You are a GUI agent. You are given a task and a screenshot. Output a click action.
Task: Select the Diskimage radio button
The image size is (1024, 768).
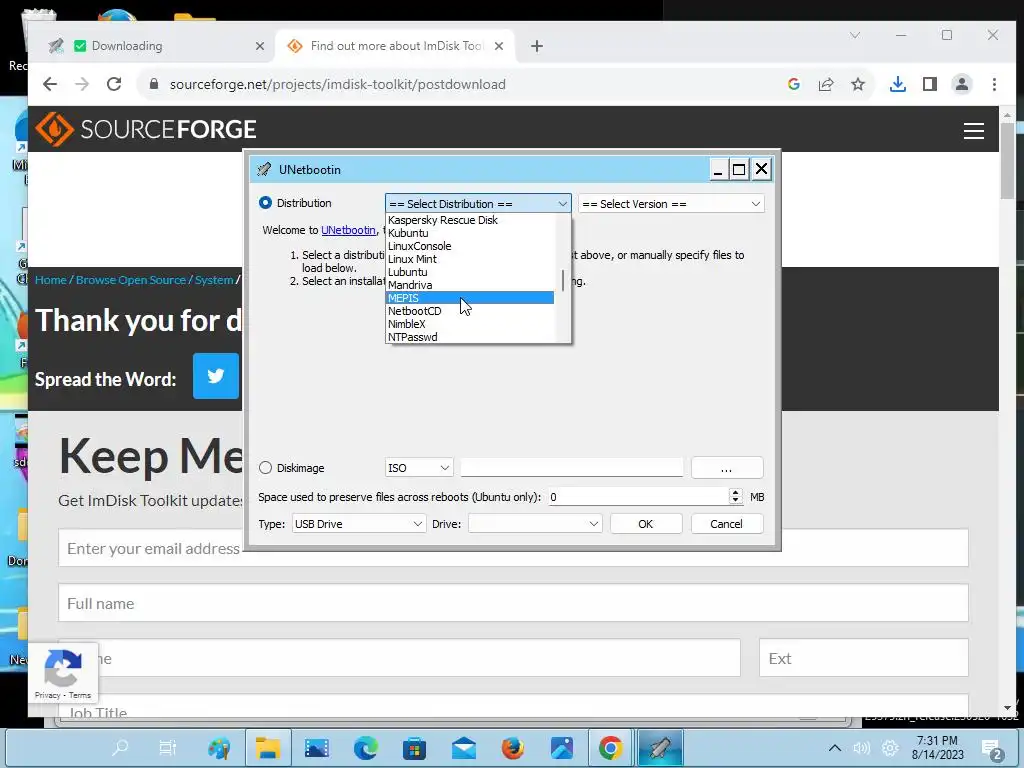[x=265, y=468]
